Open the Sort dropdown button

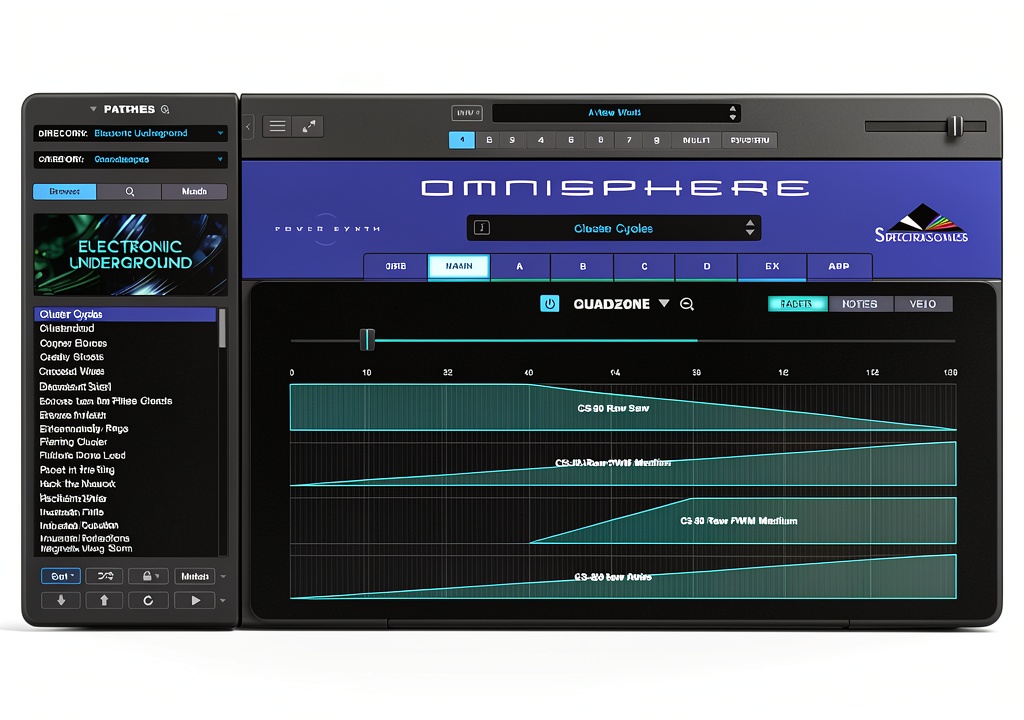coord(61,576)
